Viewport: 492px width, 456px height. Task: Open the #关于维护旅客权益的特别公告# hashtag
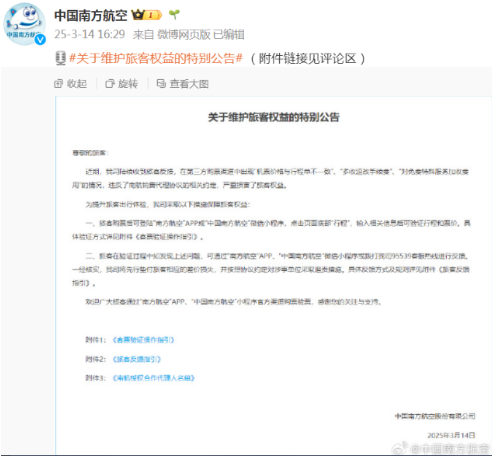tap(156, 58)
